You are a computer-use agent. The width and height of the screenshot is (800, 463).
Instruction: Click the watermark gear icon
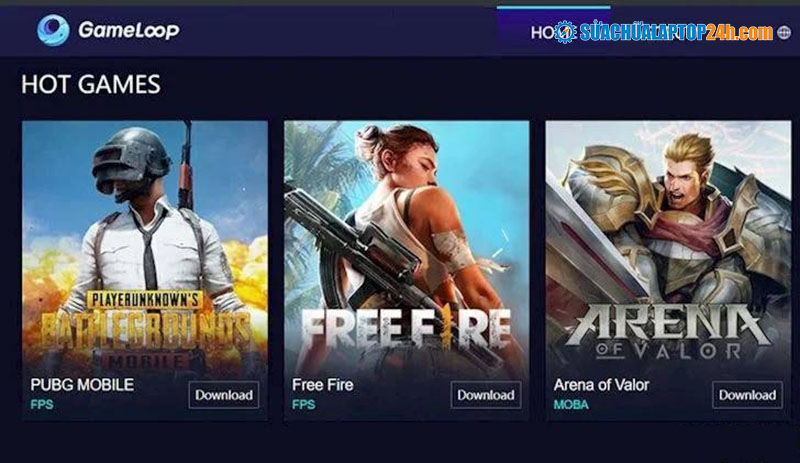point(565,32)
